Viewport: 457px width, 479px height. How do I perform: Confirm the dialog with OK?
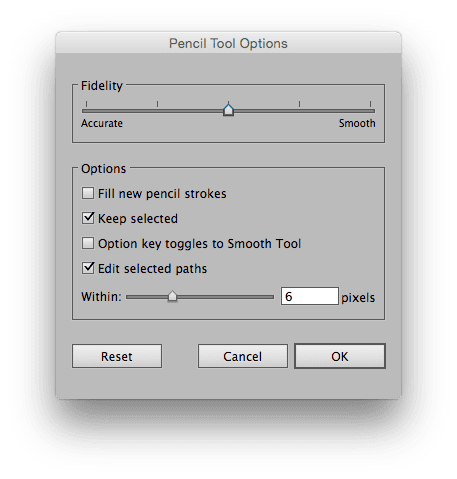point(340,356)
